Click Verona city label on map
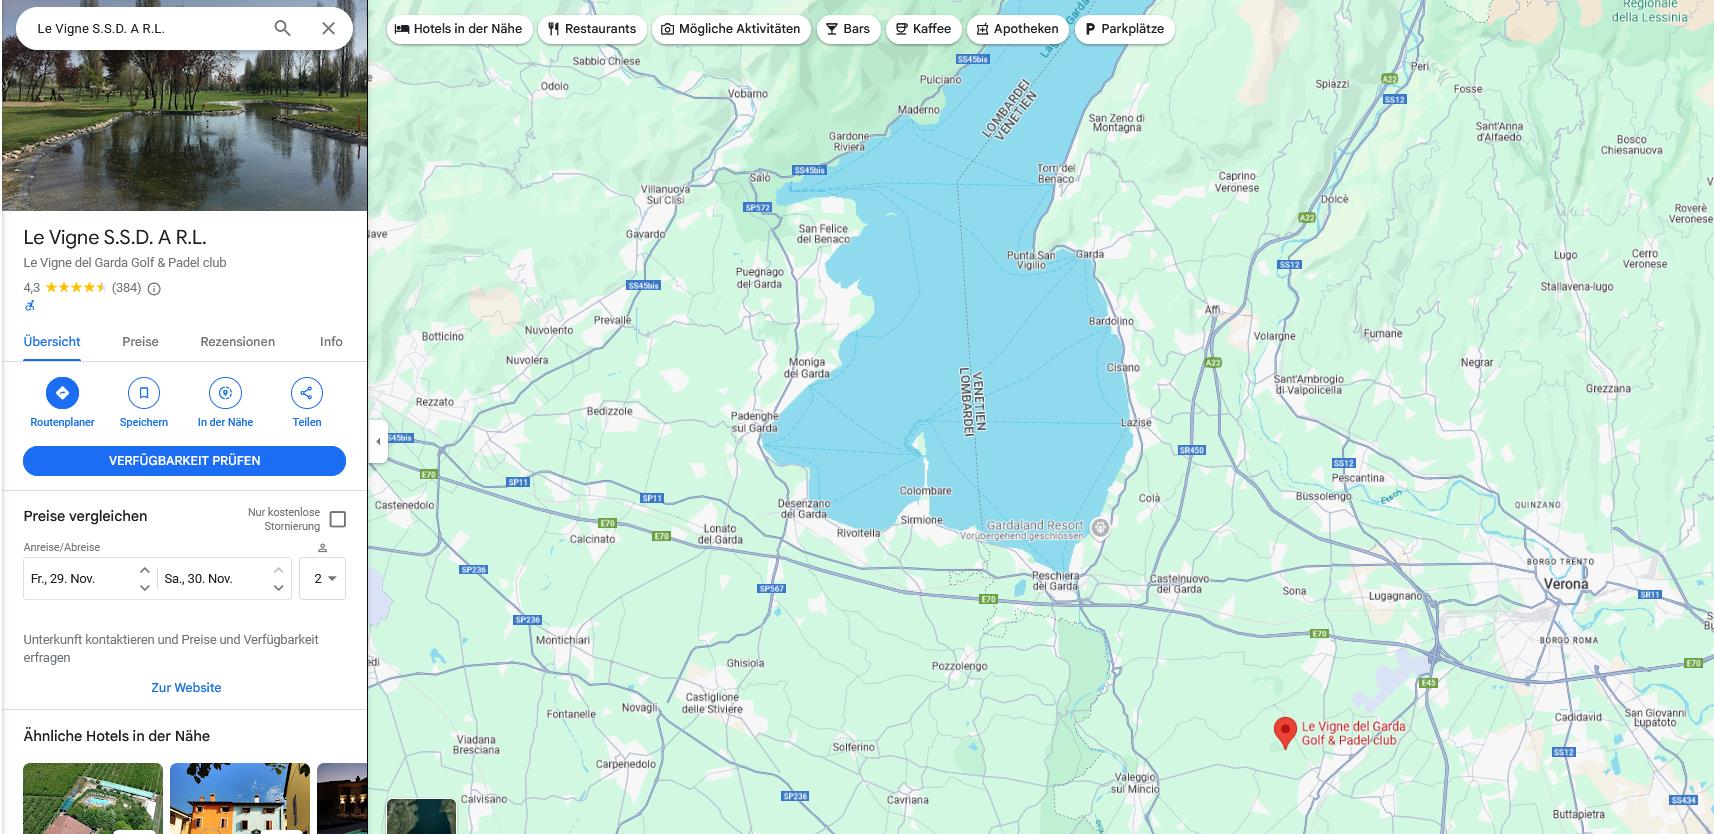This screenshot has width=1714, height=834. click(x=1565, y=584)
